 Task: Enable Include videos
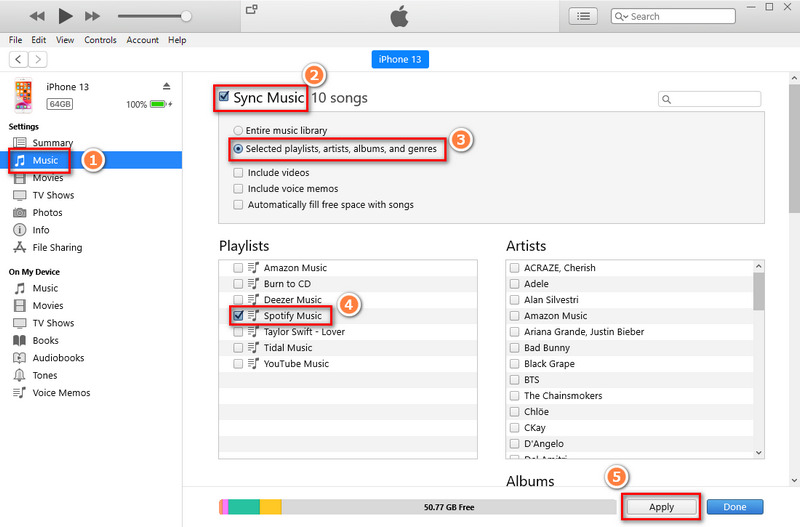[x=238, y=172]
